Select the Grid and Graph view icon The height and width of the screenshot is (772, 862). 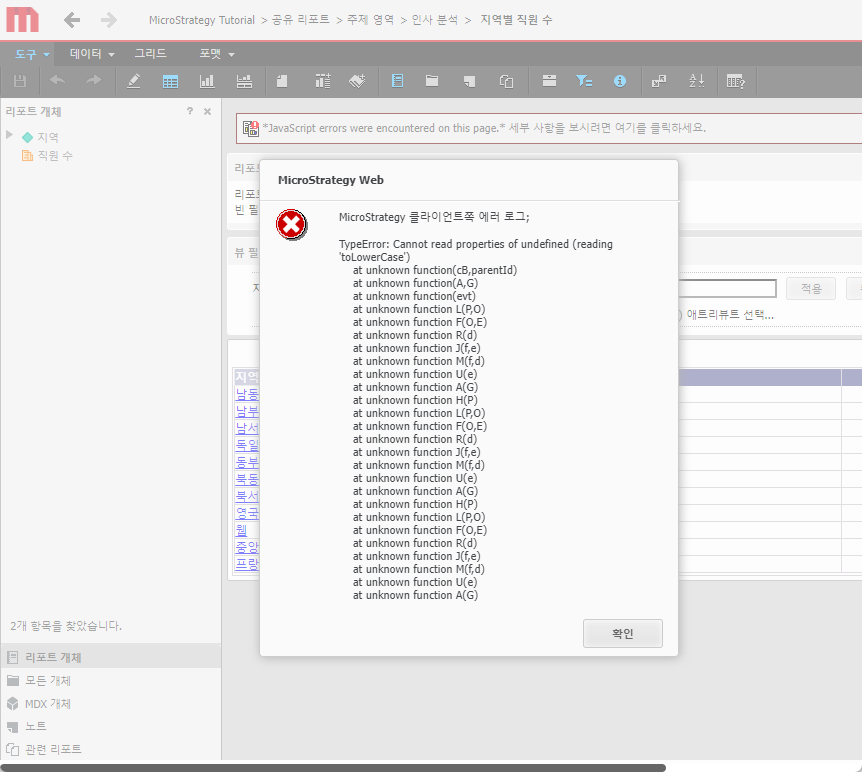(244, 81)
